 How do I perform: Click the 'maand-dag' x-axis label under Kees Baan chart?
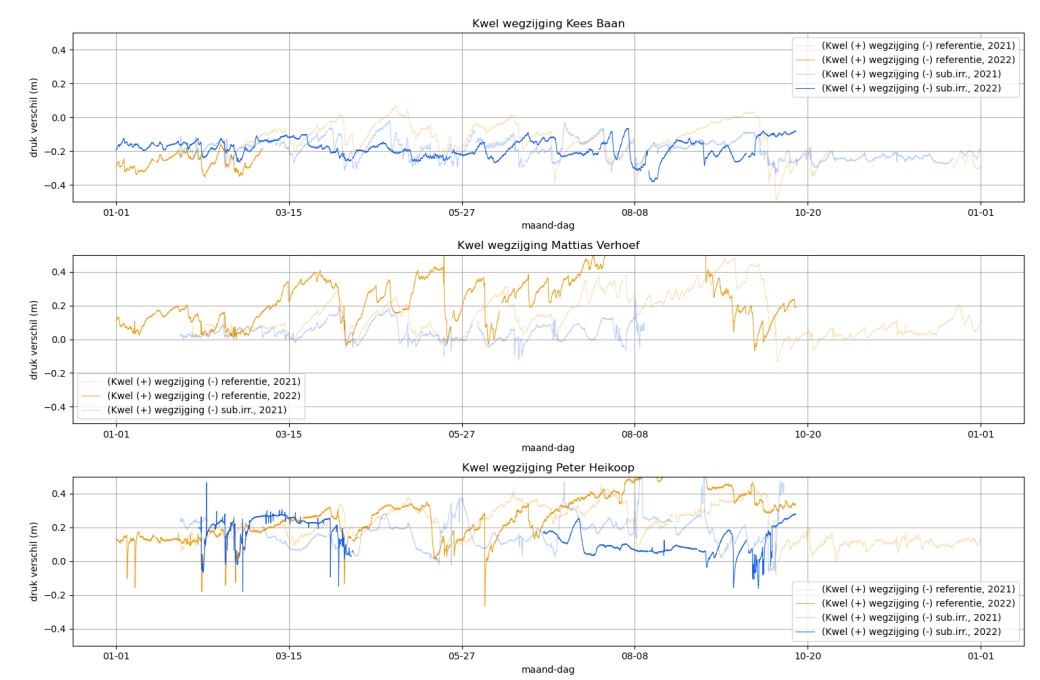(548, 226)
